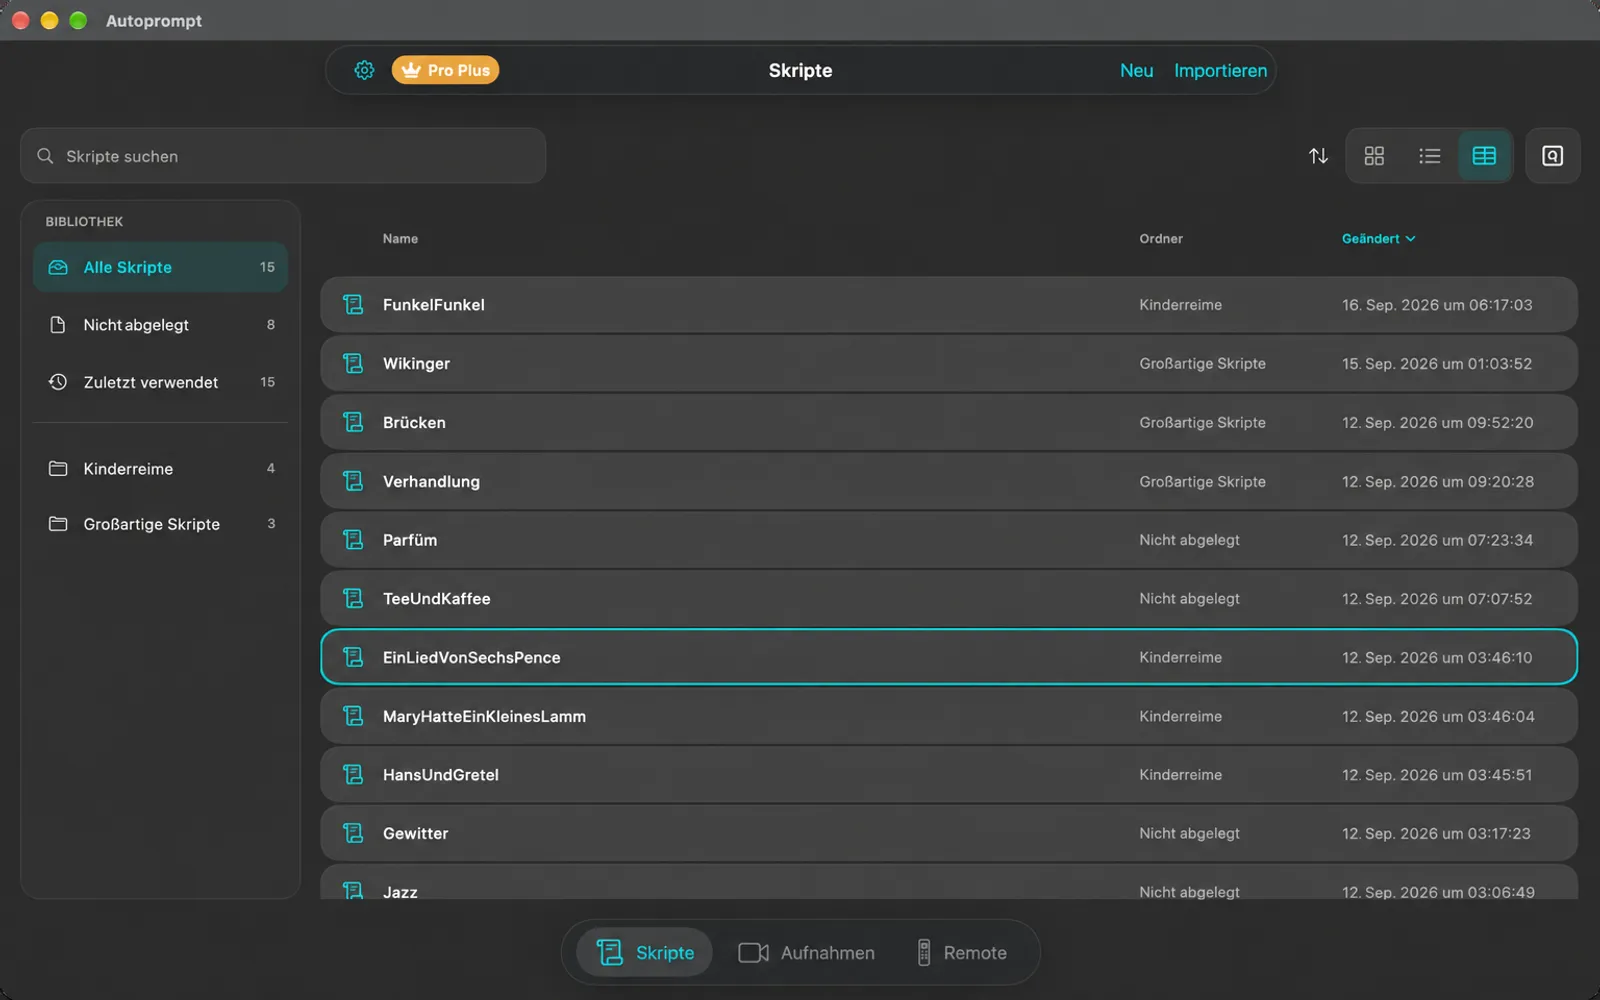Click the date 12. Sep. 2026 um 03:46:10
This screenshot has width=1600, height=1000.
(1437, 657)
